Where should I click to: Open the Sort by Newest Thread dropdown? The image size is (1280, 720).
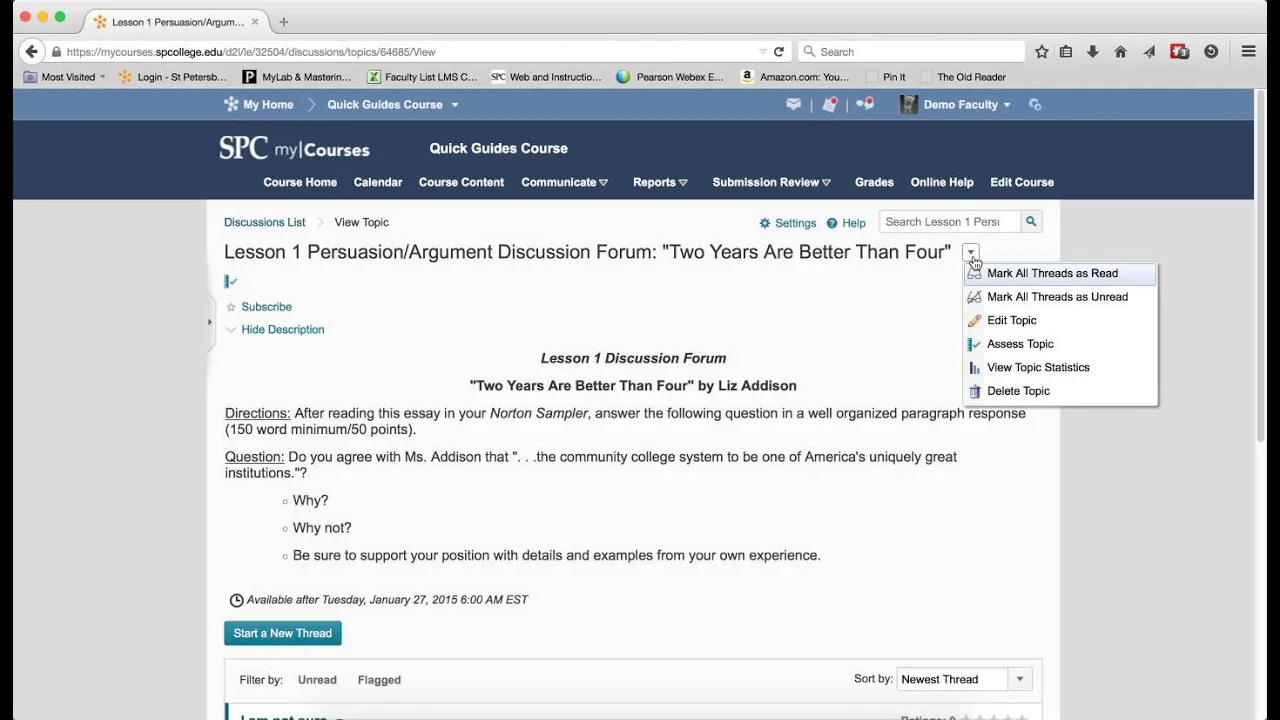click(x=962, y=680)
